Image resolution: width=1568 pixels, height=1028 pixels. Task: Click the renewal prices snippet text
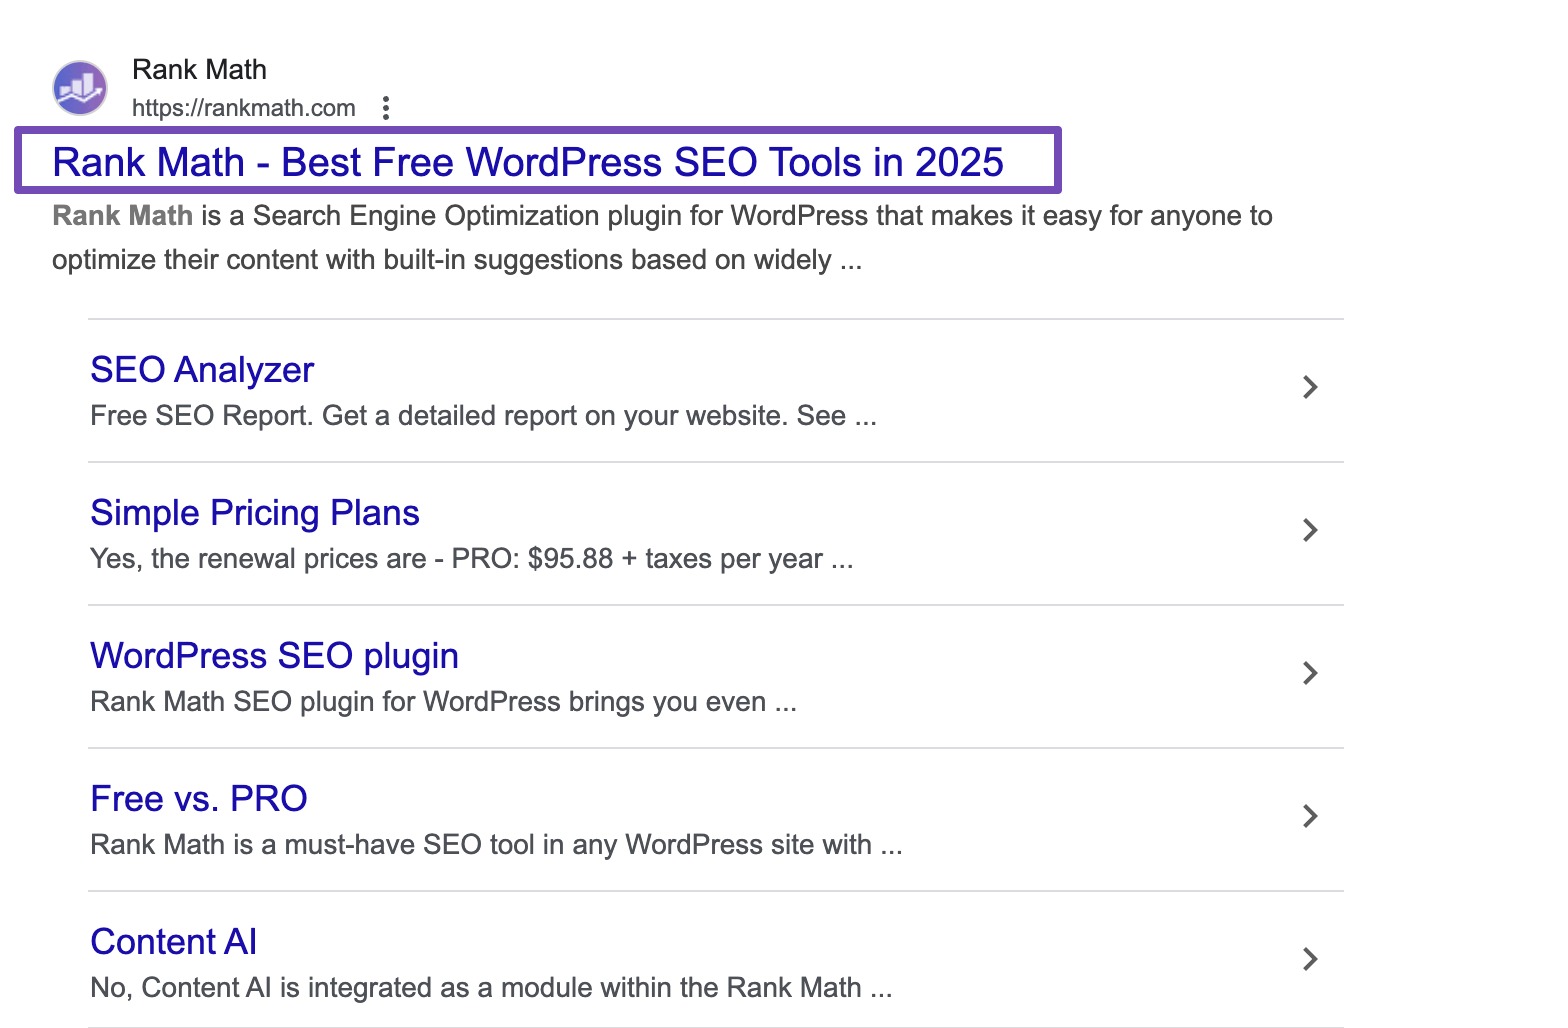click(x=471, y=559)
